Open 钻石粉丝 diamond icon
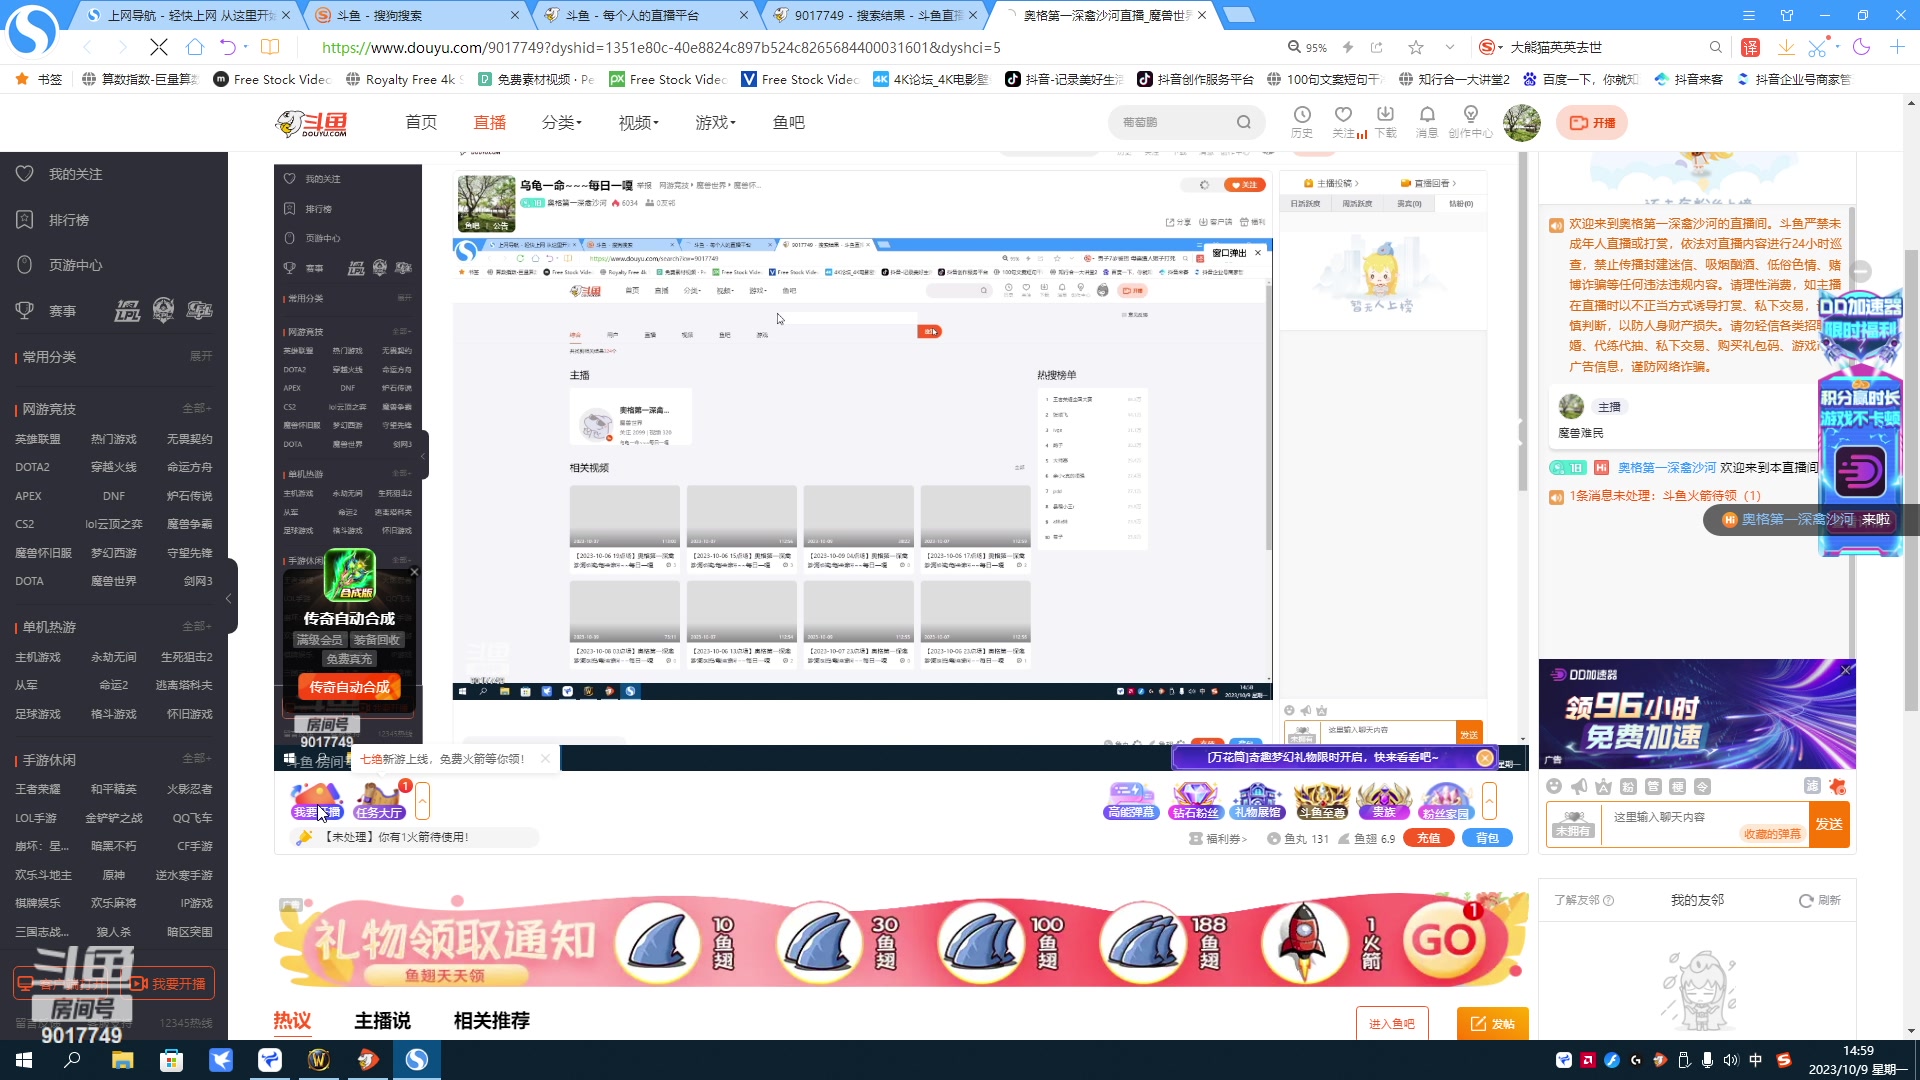Image resolution: width=1920 pixels, height=1080 pixels. point(1195,801)
